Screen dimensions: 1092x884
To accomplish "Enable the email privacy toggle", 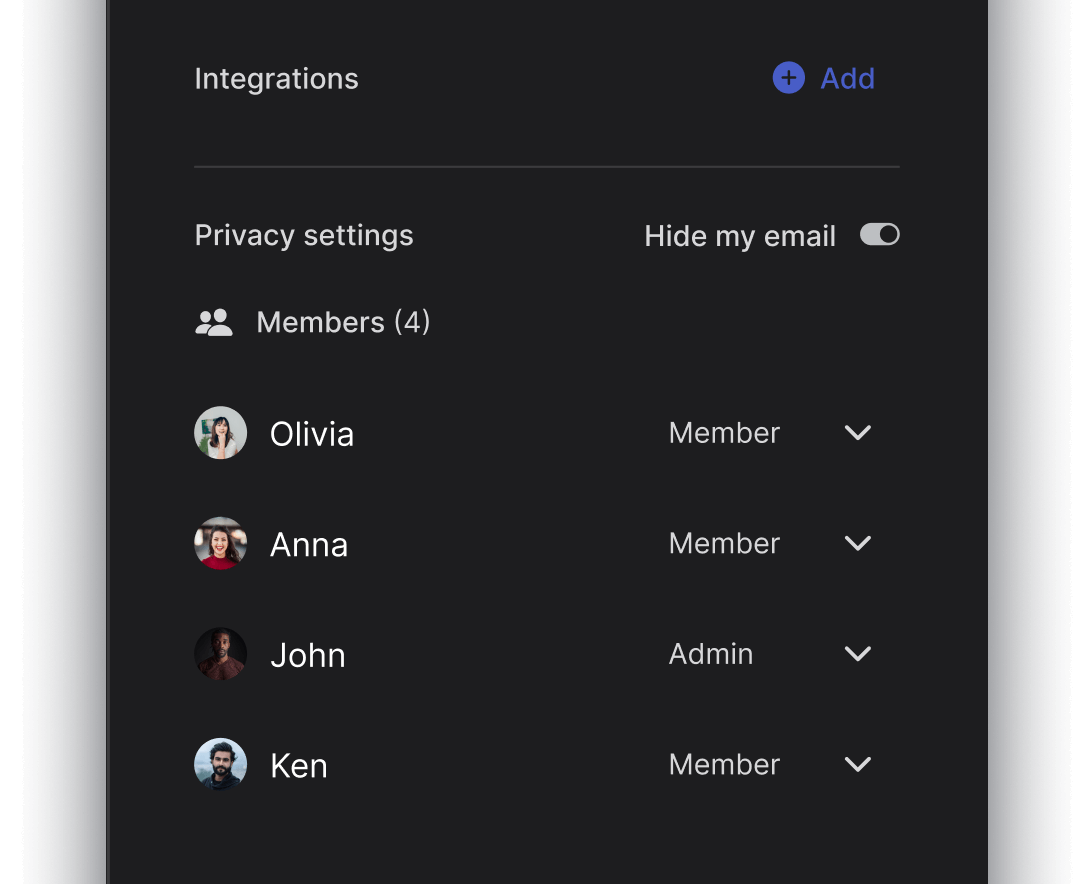I will coord(879,234).
